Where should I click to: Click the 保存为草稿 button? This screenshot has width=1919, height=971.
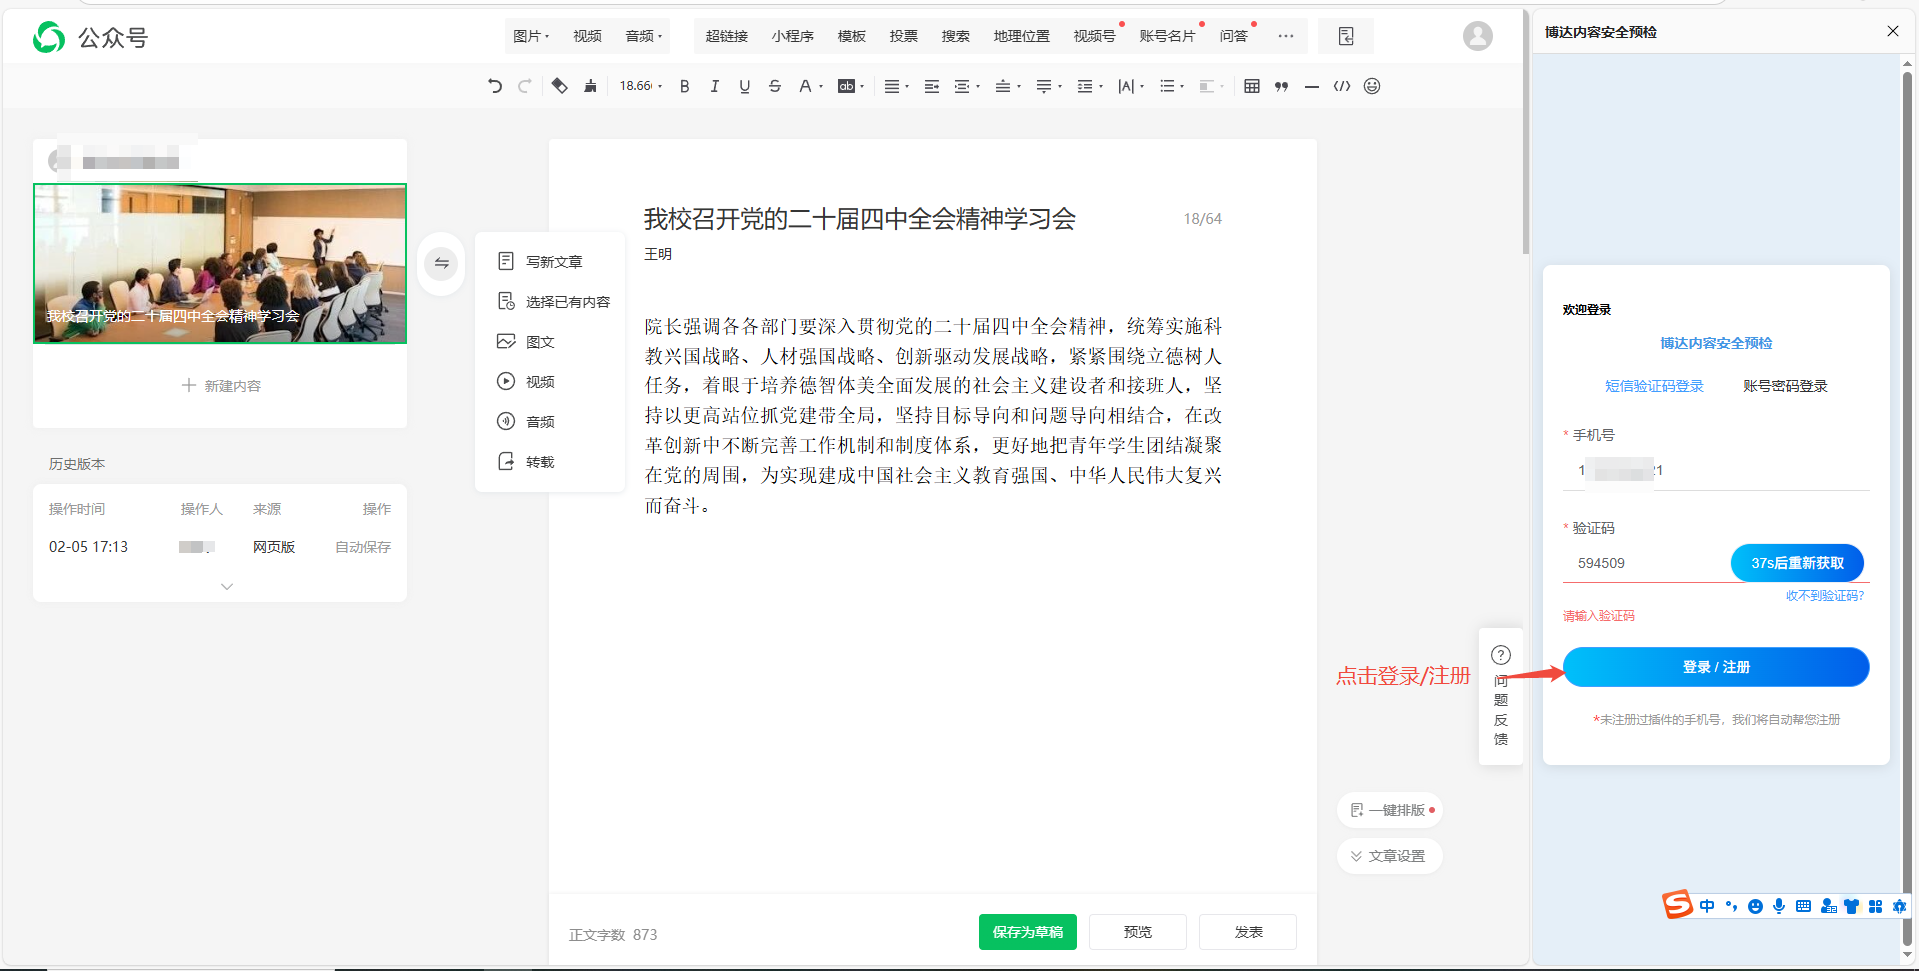pyautogui.click(x=1027, y=932)
